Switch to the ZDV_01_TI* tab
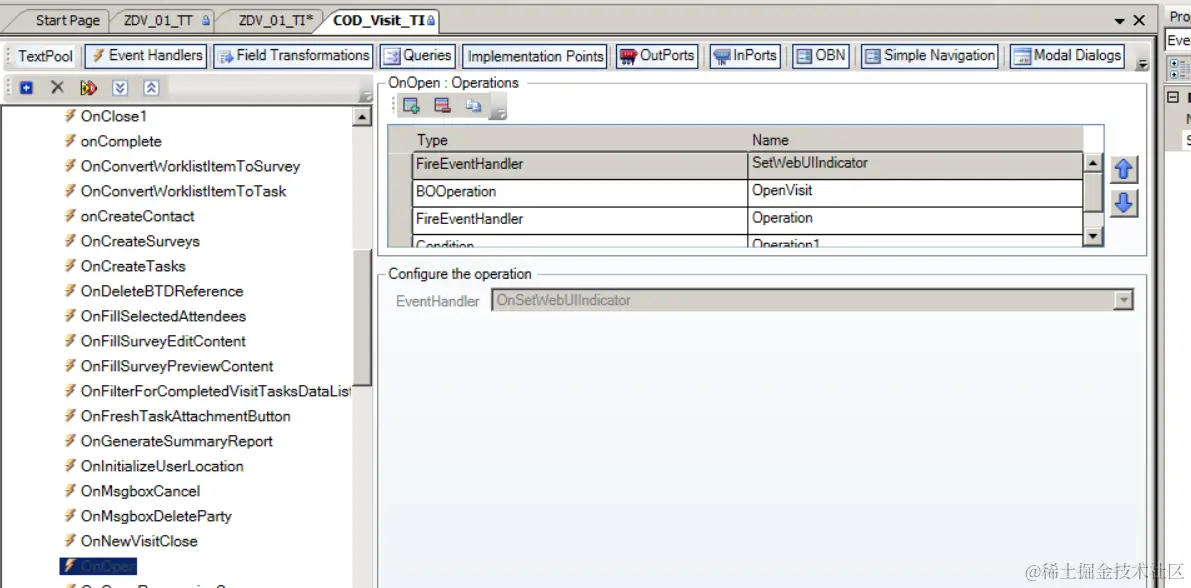Viewport: 1191px width, 588px height. coord(275,21)
